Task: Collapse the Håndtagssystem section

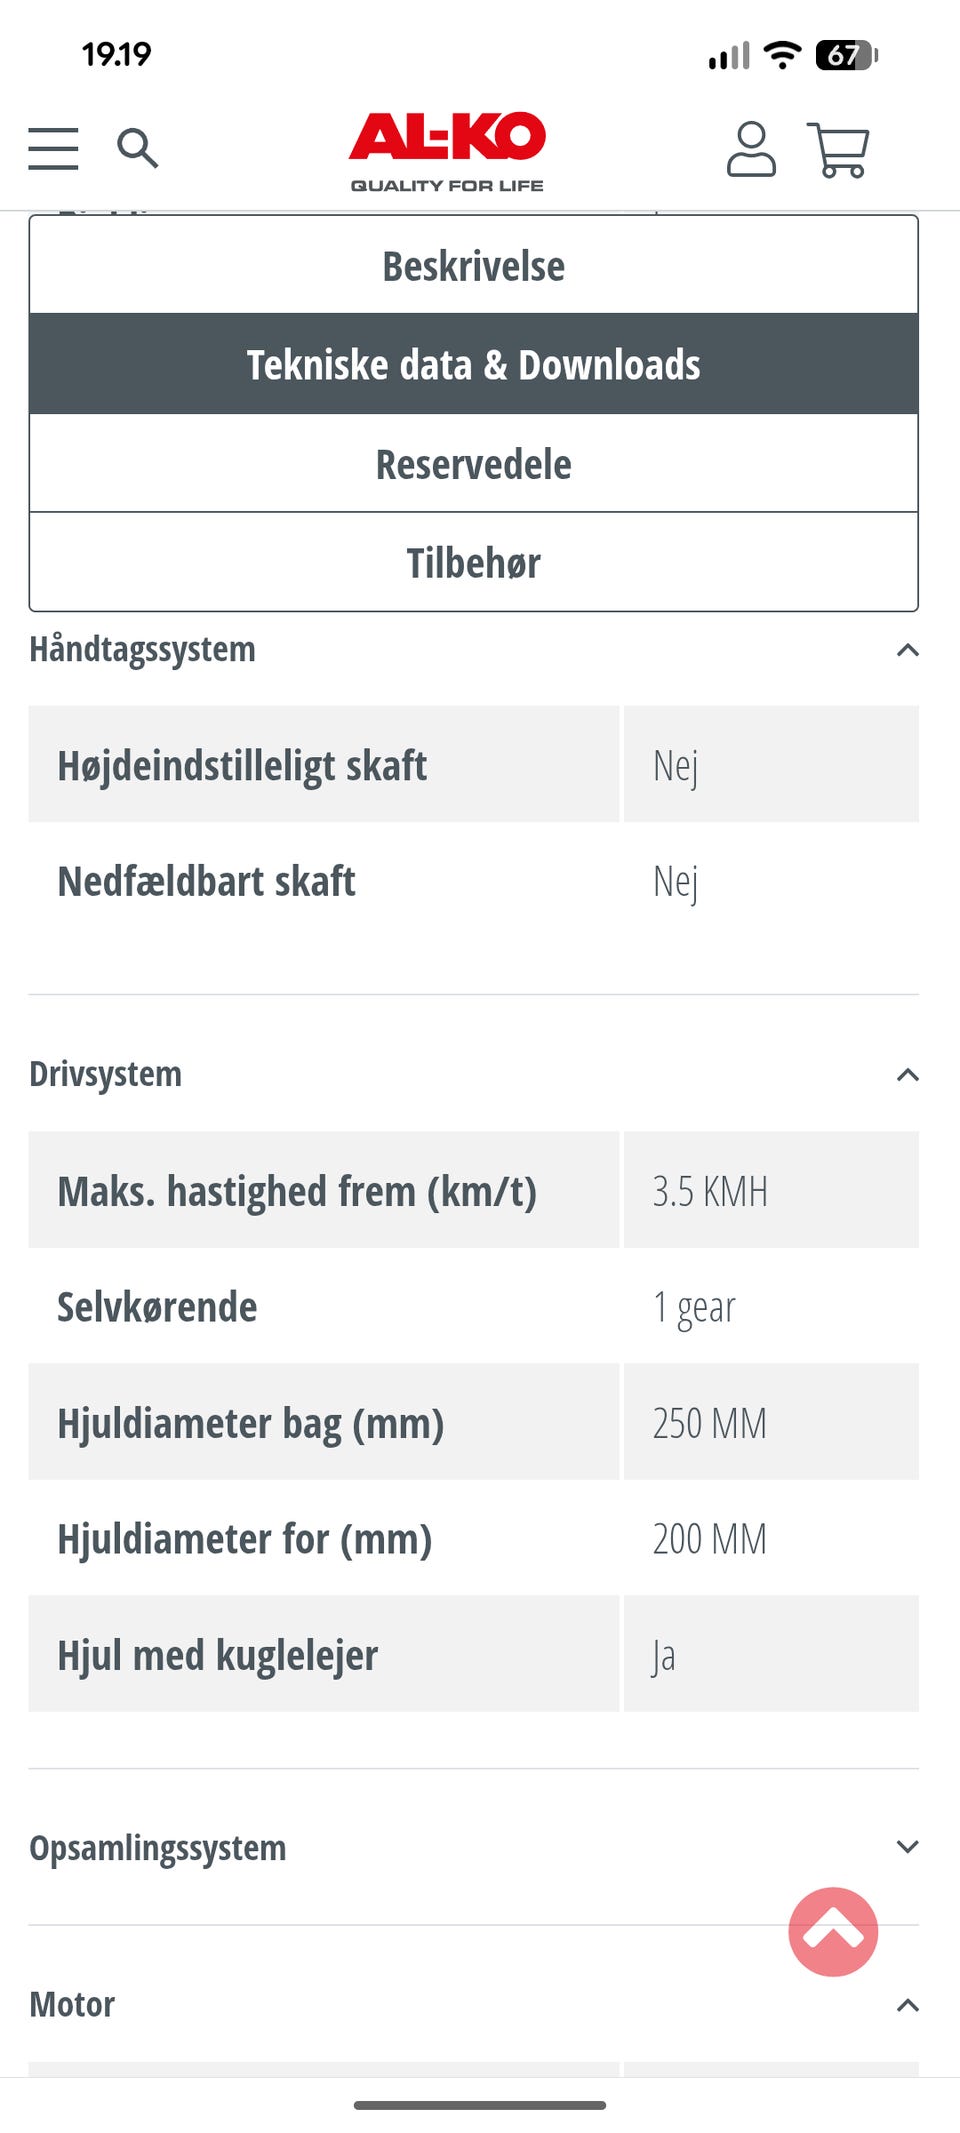Action: pyautogui.click(x=907, y=650)
